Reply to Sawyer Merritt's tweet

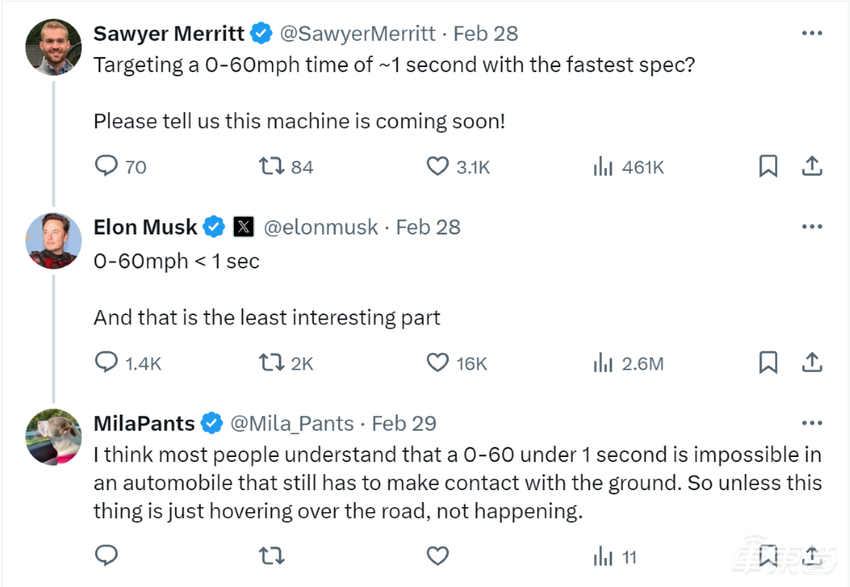107,166
